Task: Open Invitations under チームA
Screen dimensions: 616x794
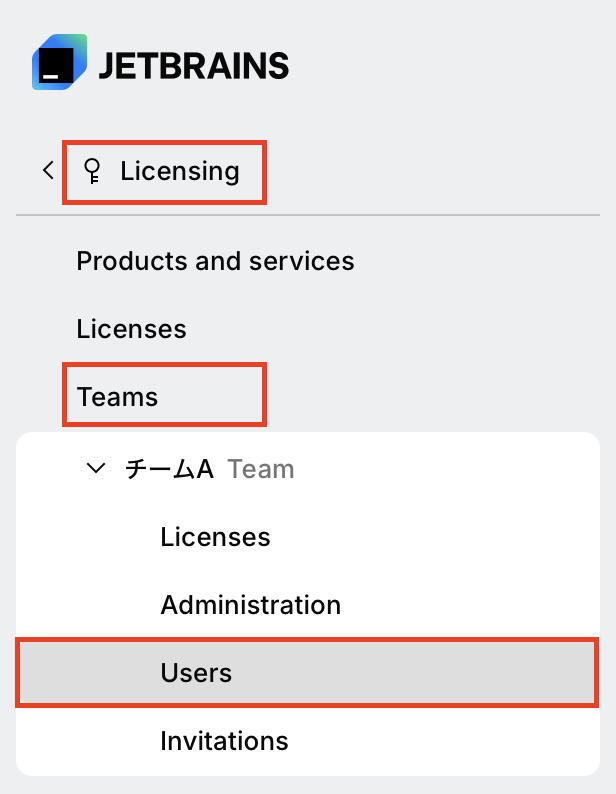Action: (224, 741)
